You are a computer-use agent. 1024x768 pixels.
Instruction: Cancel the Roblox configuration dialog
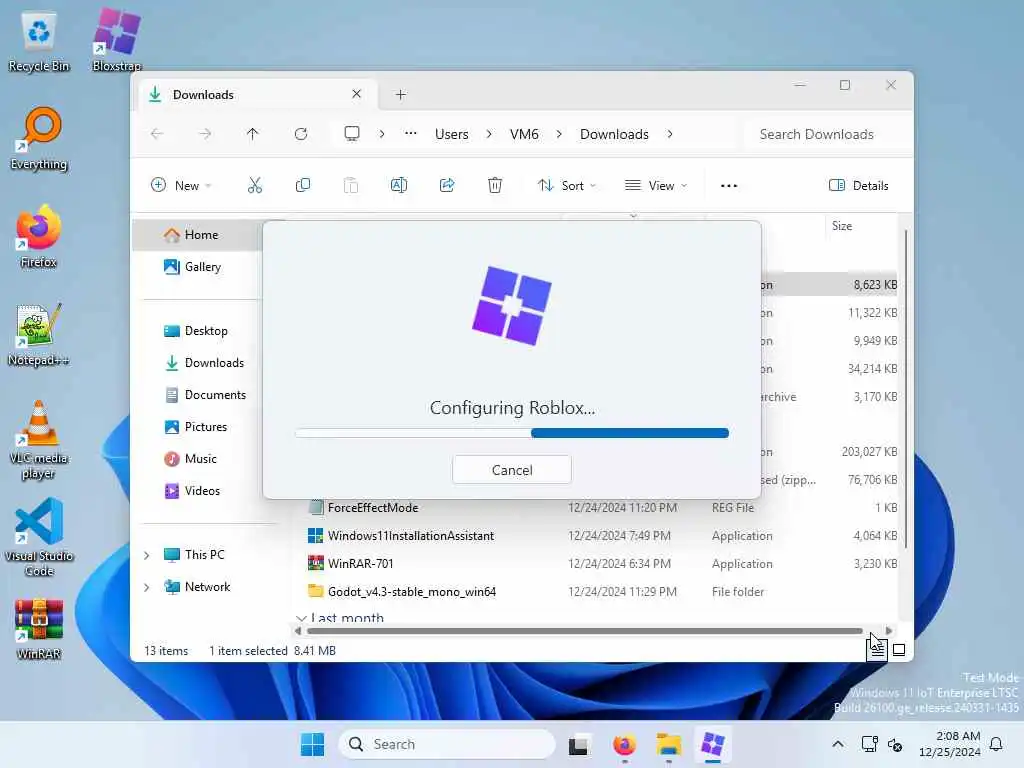point(511,470)
